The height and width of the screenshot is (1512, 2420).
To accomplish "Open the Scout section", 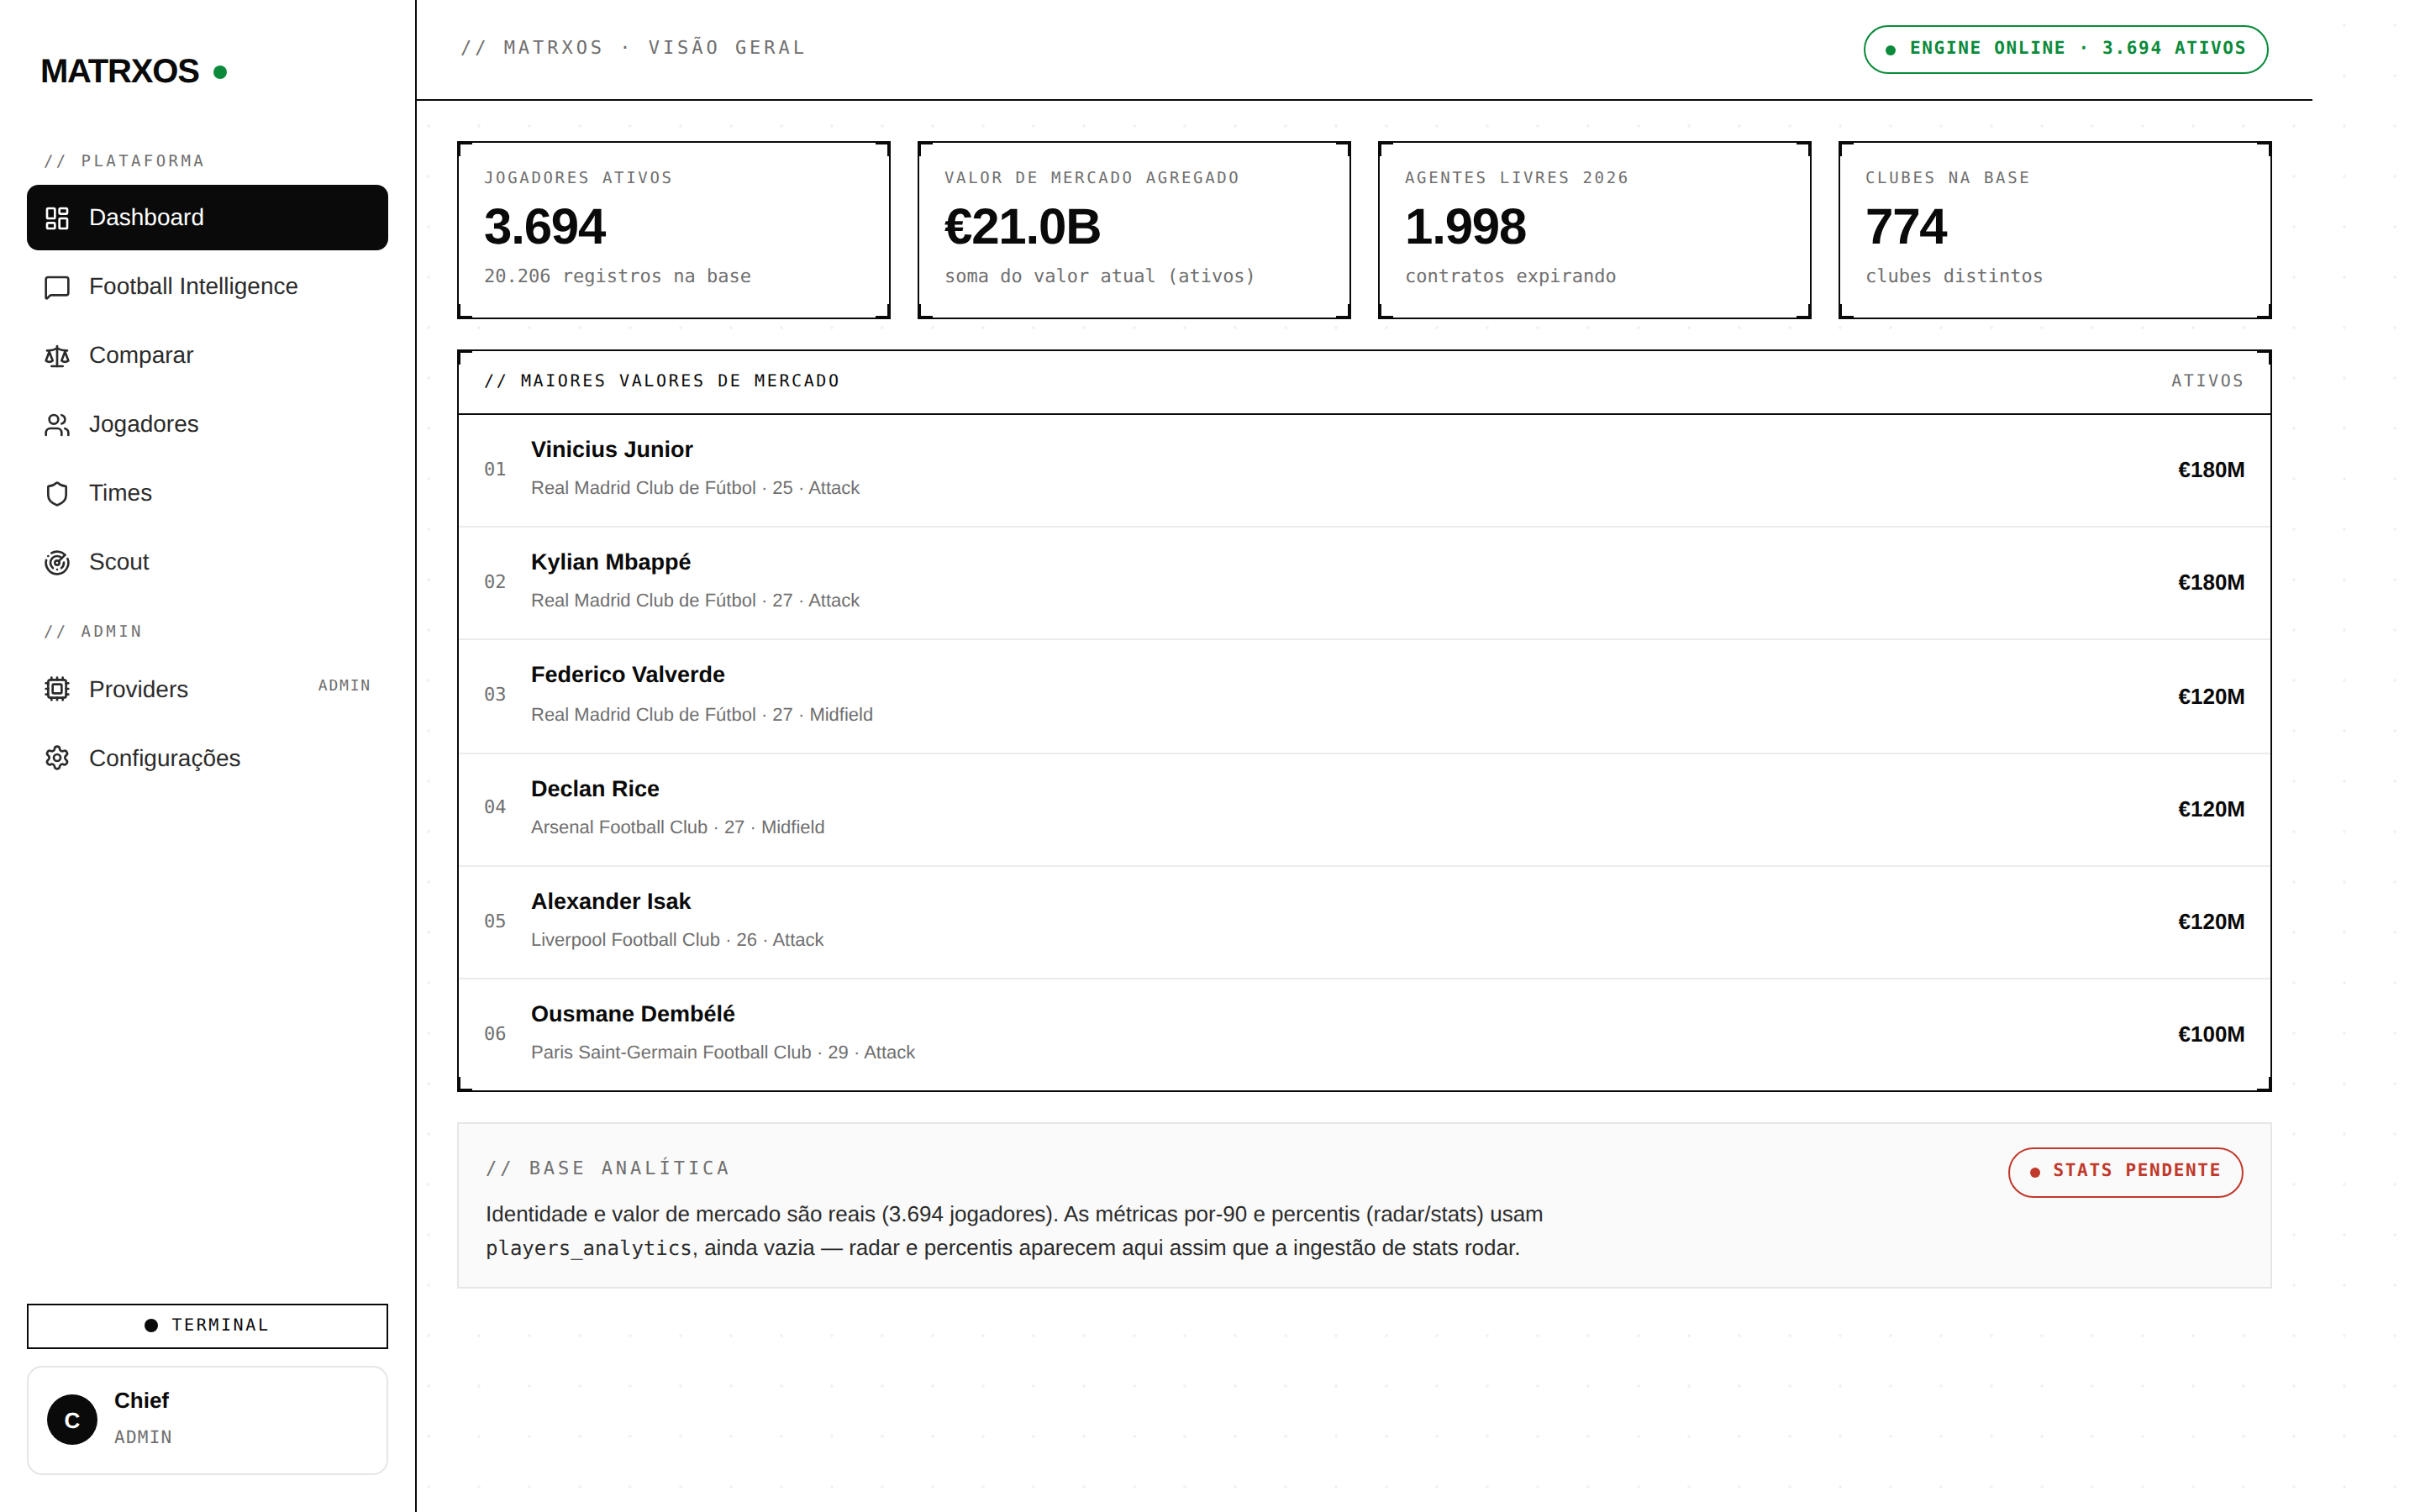I will pos(207,563).
